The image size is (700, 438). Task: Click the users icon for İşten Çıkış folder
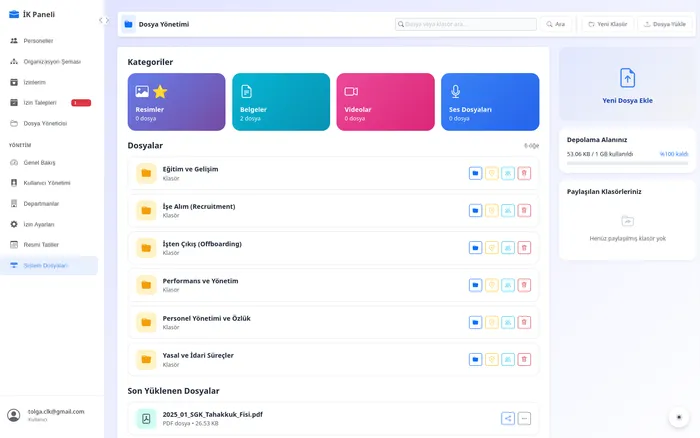point(508,248)
